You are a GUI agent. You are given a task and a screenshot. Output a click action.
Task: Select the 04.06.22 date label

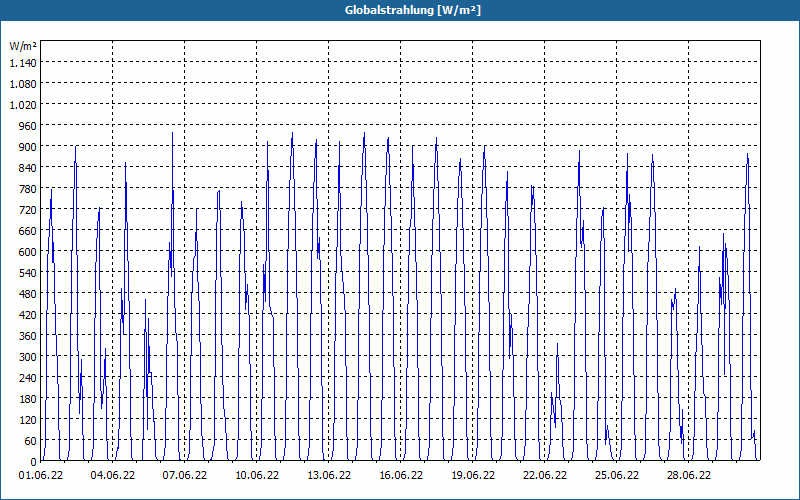[x=113, y=476]
